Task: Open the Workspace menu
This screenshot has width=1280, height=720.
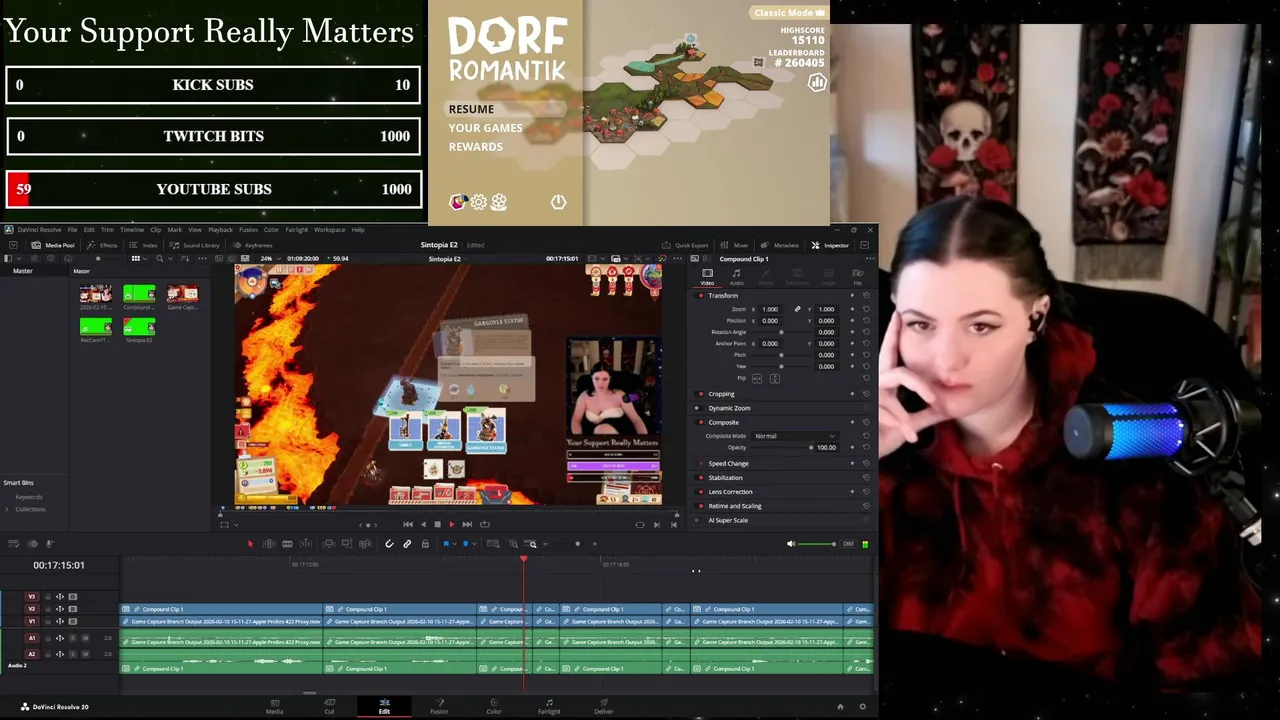Action: pyautogui.click(x=329, y=230)
